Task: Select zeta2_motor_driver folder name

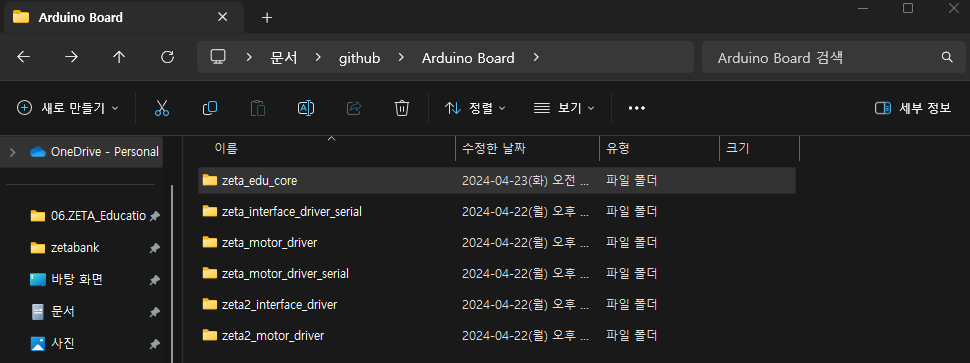Action: click(x=273, y=335)
